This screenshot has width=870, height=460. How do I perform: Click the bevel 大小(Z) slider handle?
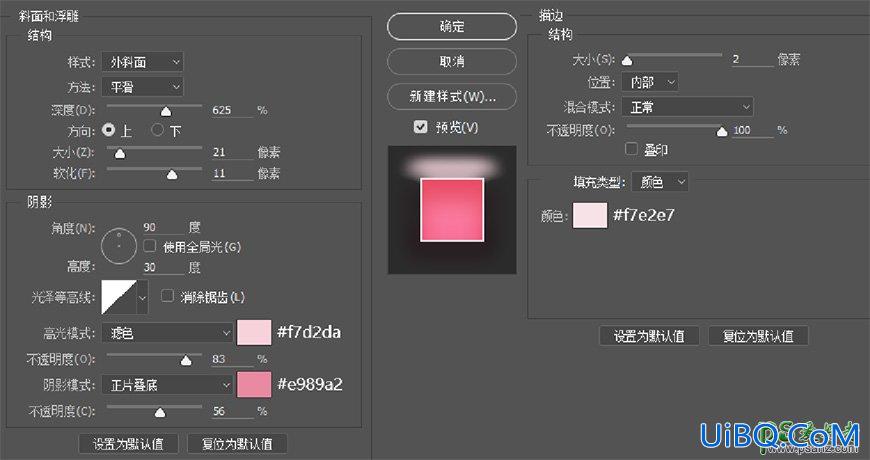coord(119,153)
